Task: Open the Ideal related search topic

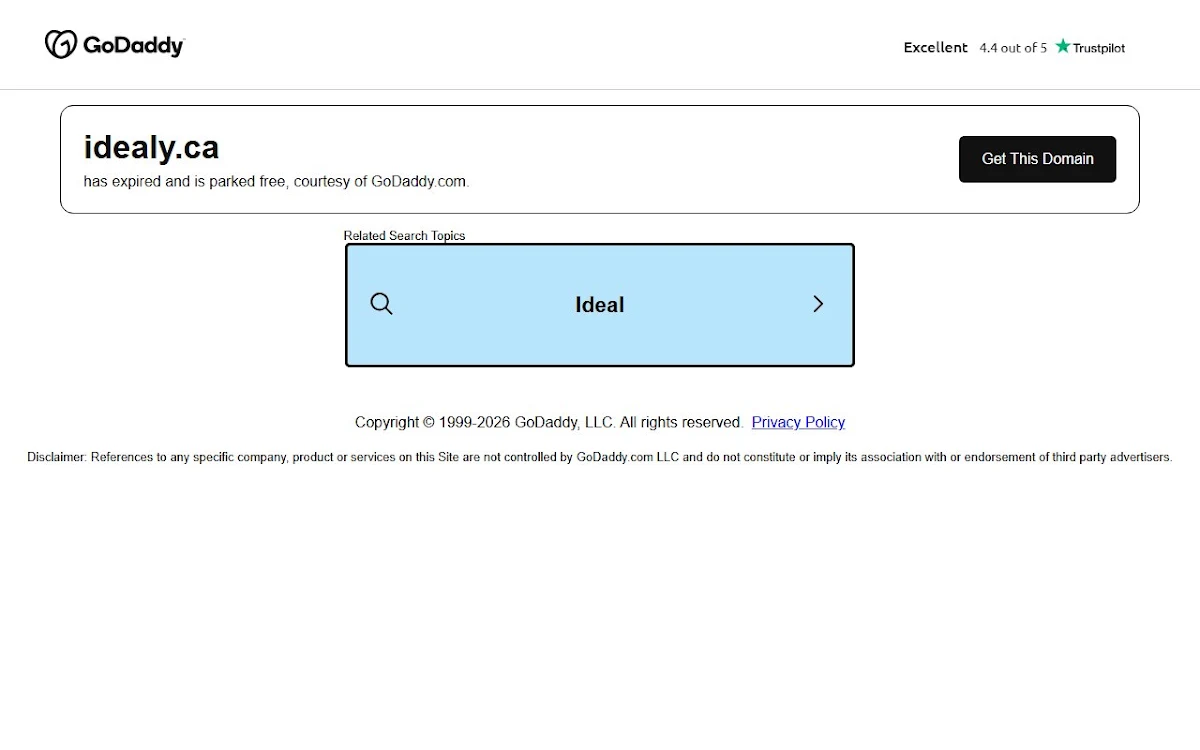Action: click(600, 305)
